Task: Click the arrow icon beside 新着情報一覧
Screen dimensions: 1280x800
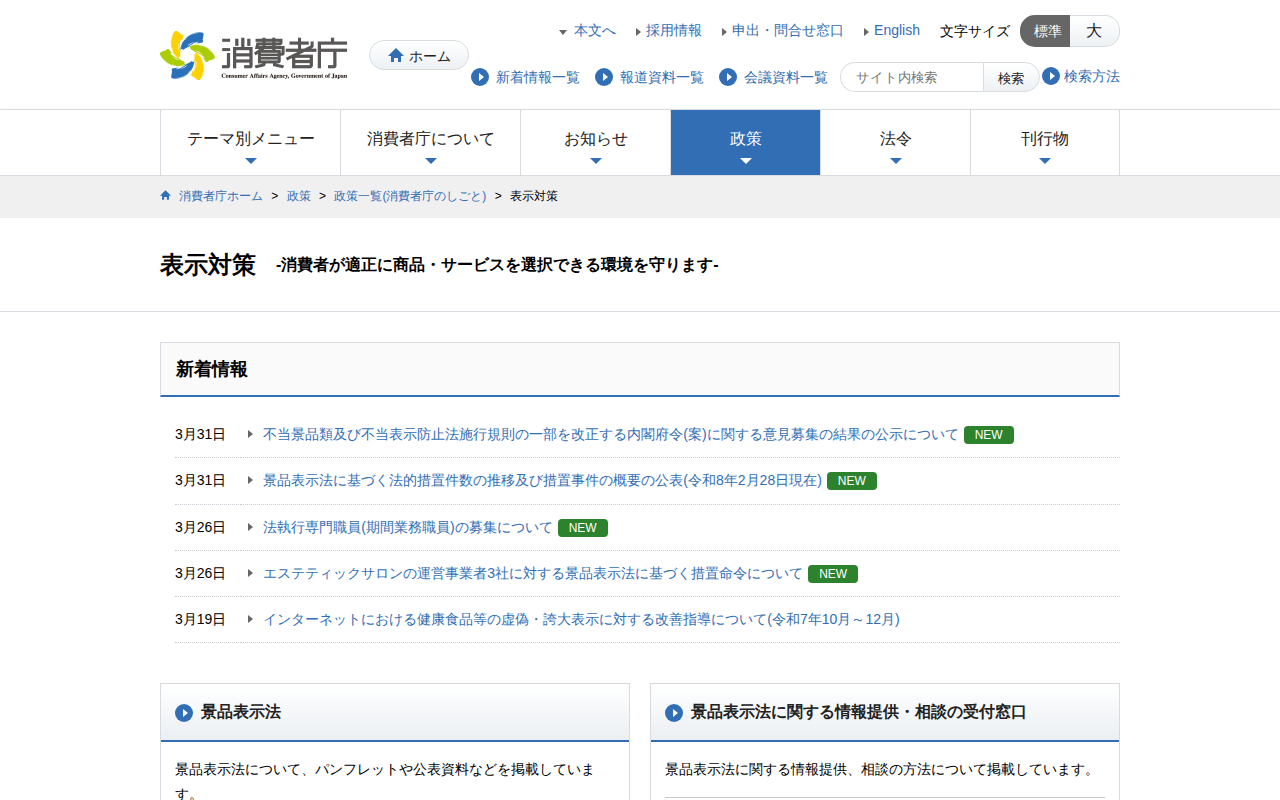Action: (480, 77)
